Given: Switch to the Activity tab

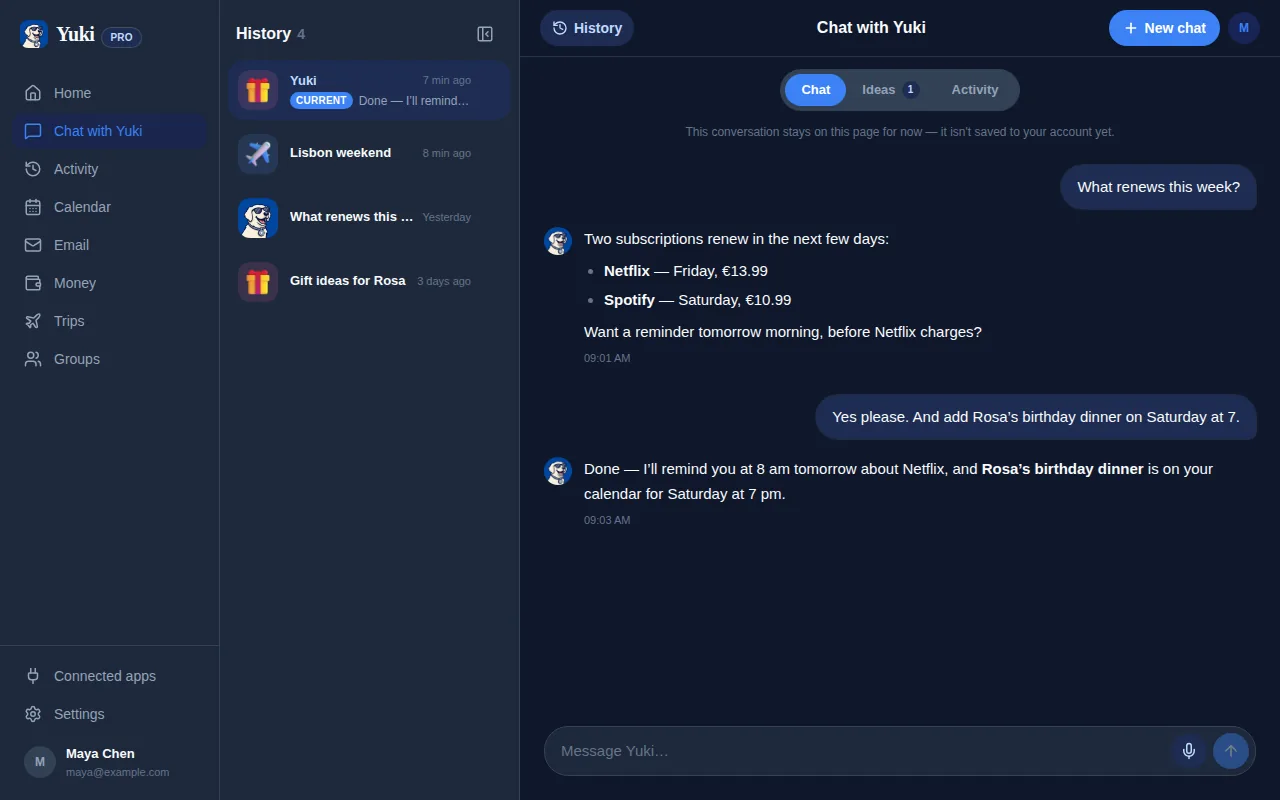Looking at the screenshot, I should coord(975,90).
